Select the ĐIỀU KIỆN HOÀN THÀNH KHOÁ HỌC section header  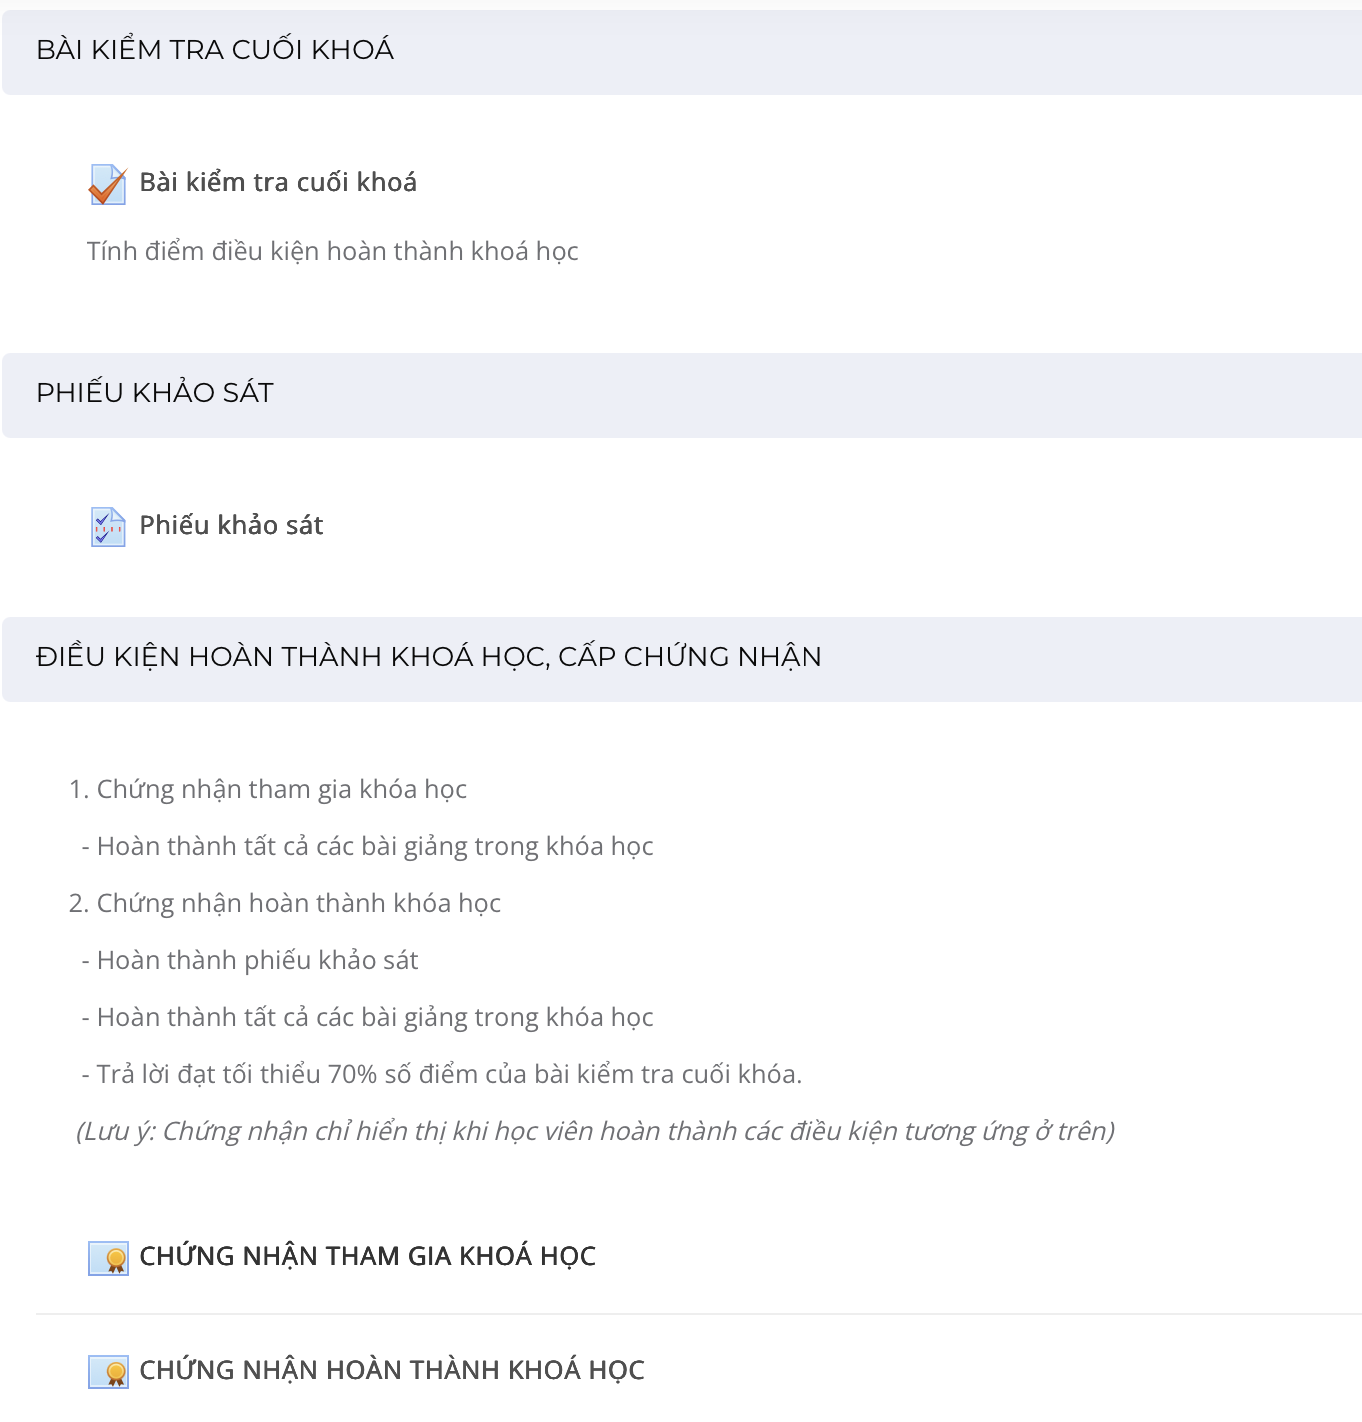(682, 659)
